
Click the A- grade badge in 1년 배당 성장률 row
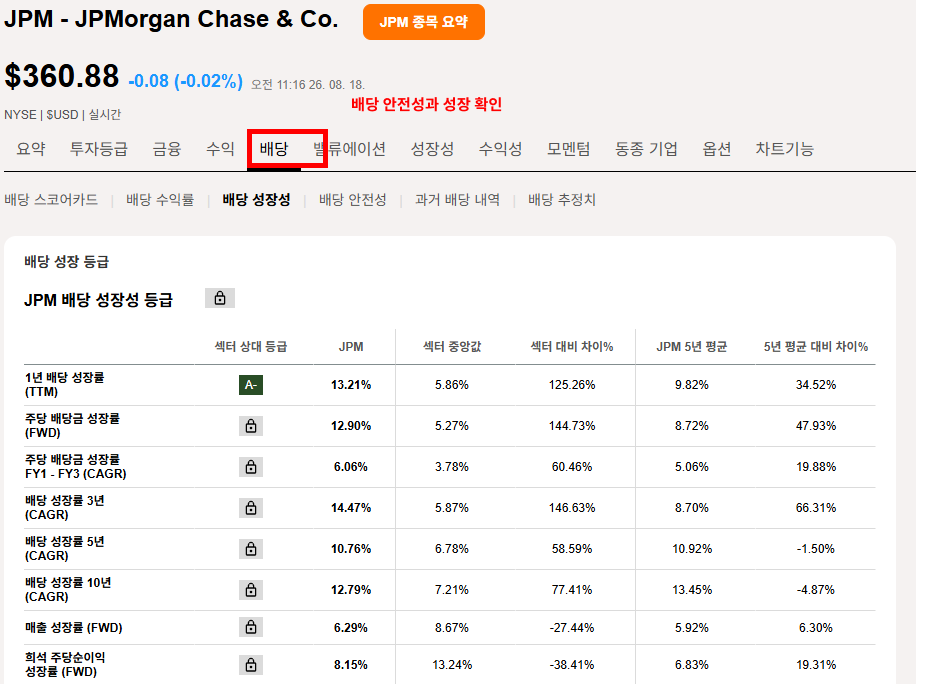[251, 385]
